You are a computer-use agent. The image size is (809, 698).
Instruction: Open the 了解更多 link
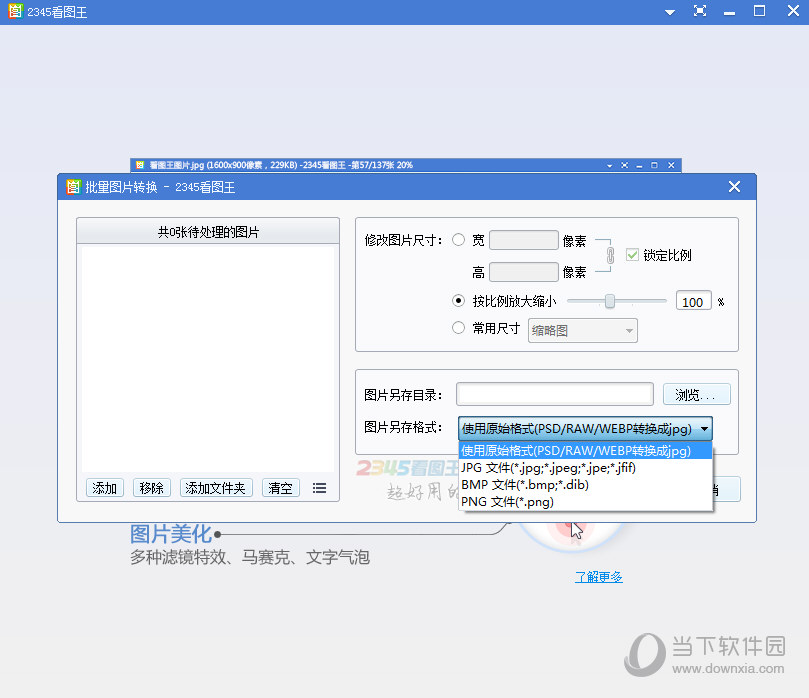pyautogui.click(x=597, y=577)
